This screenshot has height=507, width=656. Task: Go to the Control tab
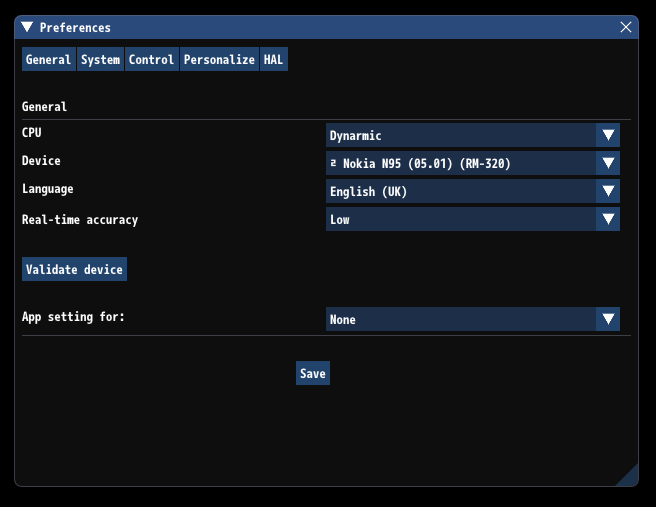151,59
